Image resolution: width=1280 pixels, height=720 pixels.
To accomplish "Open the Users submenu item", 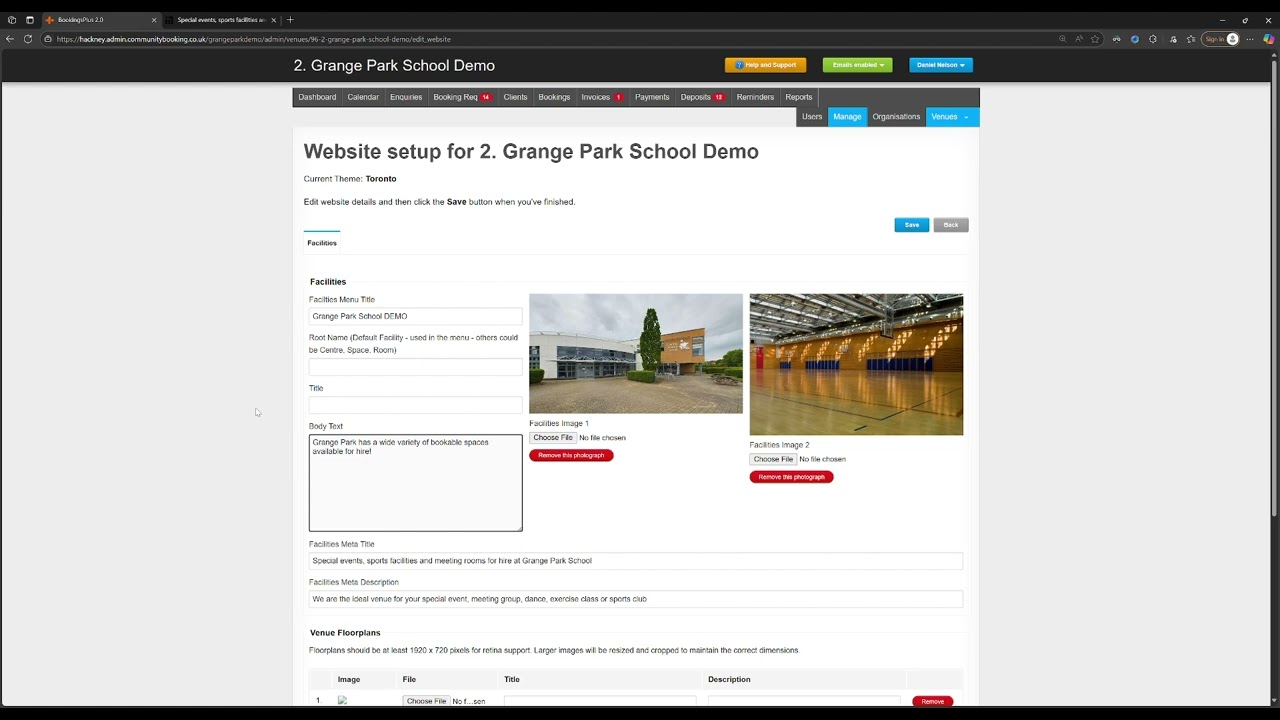I will pos(812,117).
